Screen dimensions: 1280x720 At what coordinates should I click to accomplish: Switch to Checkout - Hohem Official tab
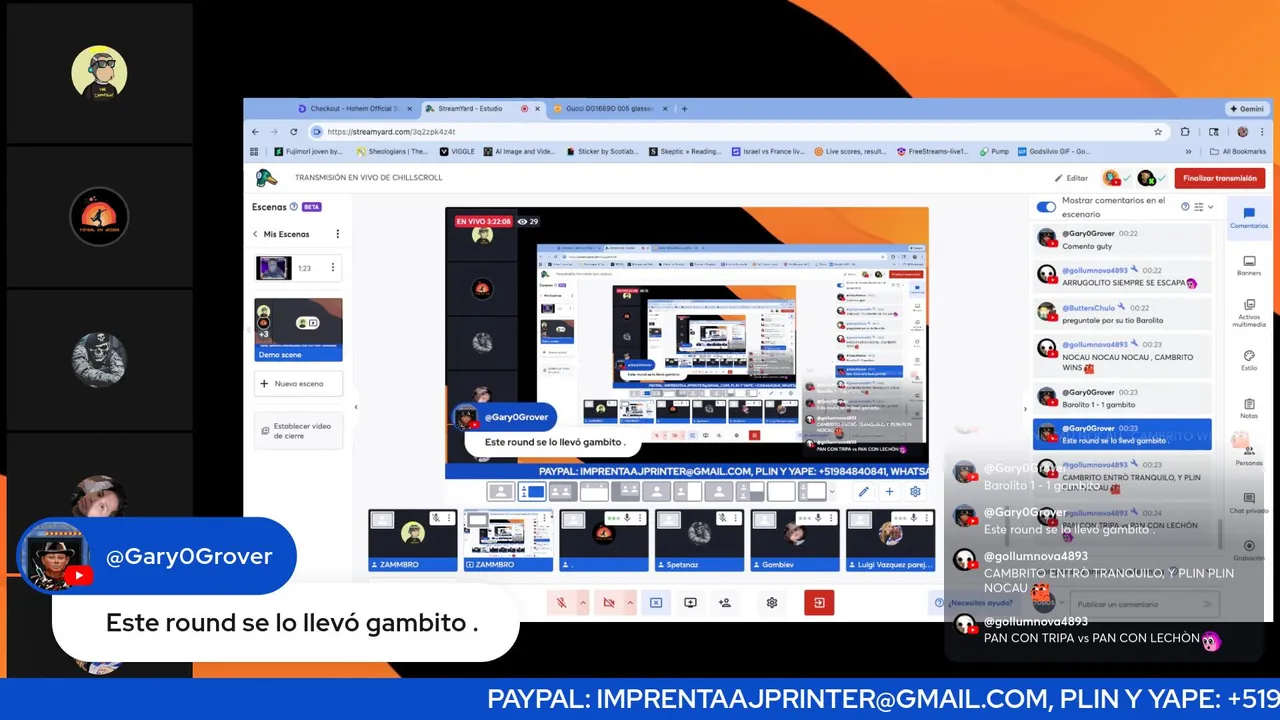click(x=354, y=108)
